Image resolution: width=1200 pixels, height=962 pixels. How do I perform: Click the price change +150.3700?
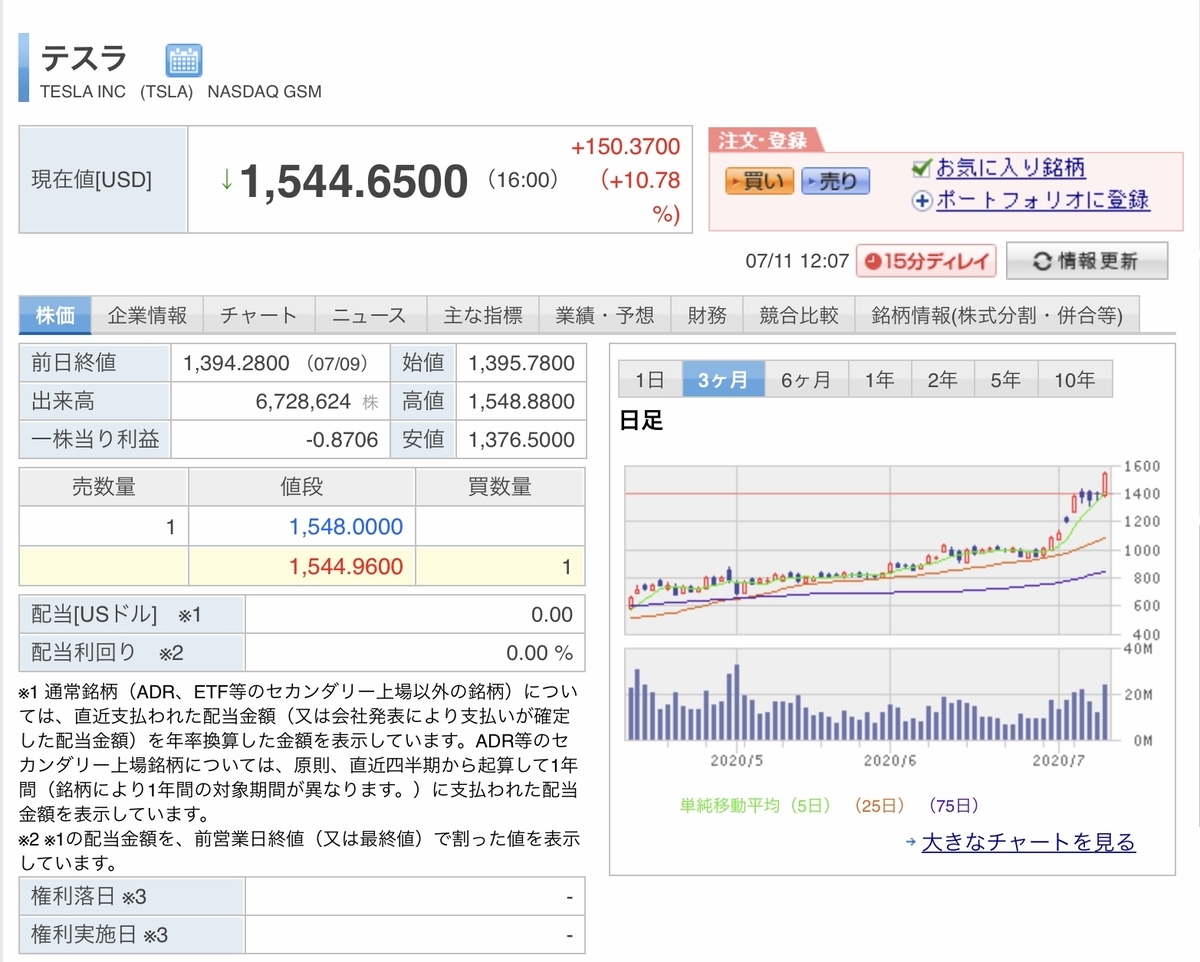[x=625, y=147]
